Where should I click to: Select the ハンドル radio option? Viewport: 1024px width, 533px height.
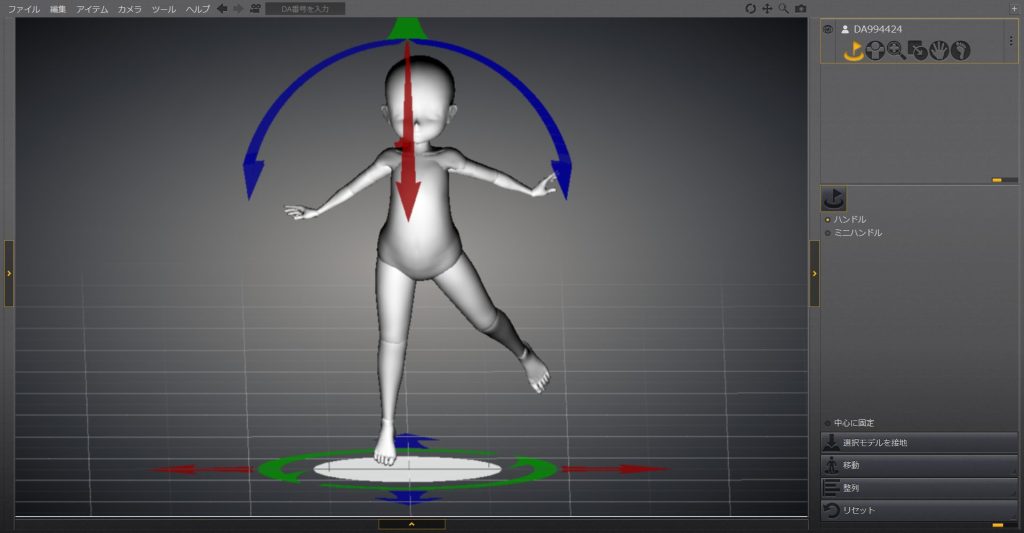pyautogui.click(x=828, y=219)
